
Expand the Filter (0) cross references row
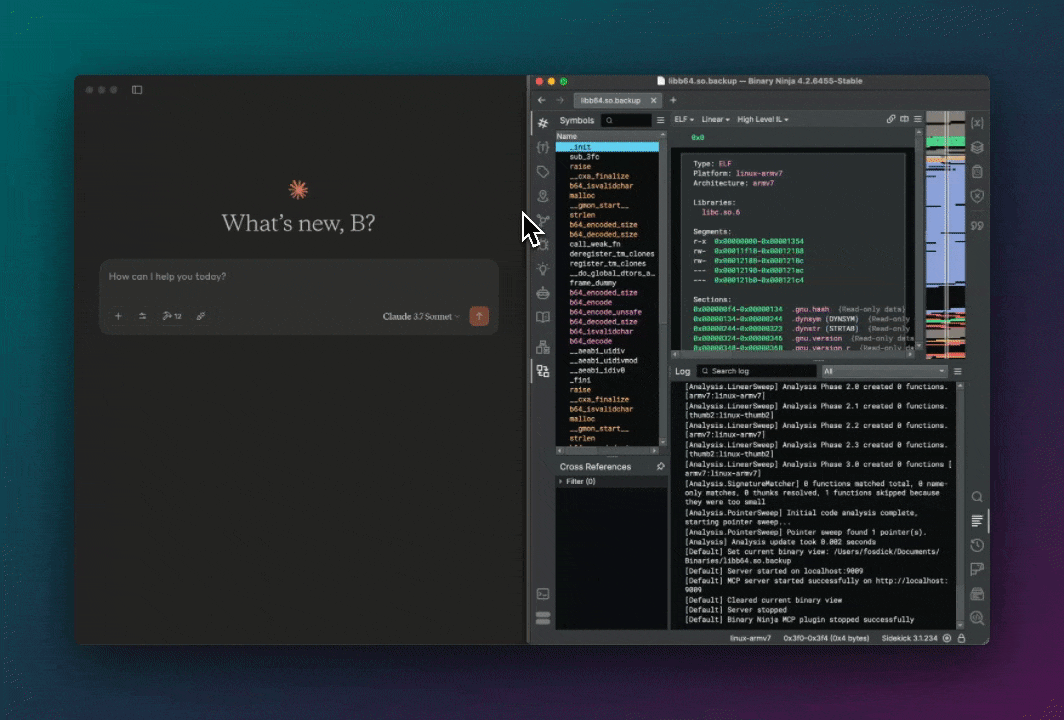[x=561, y=482]
